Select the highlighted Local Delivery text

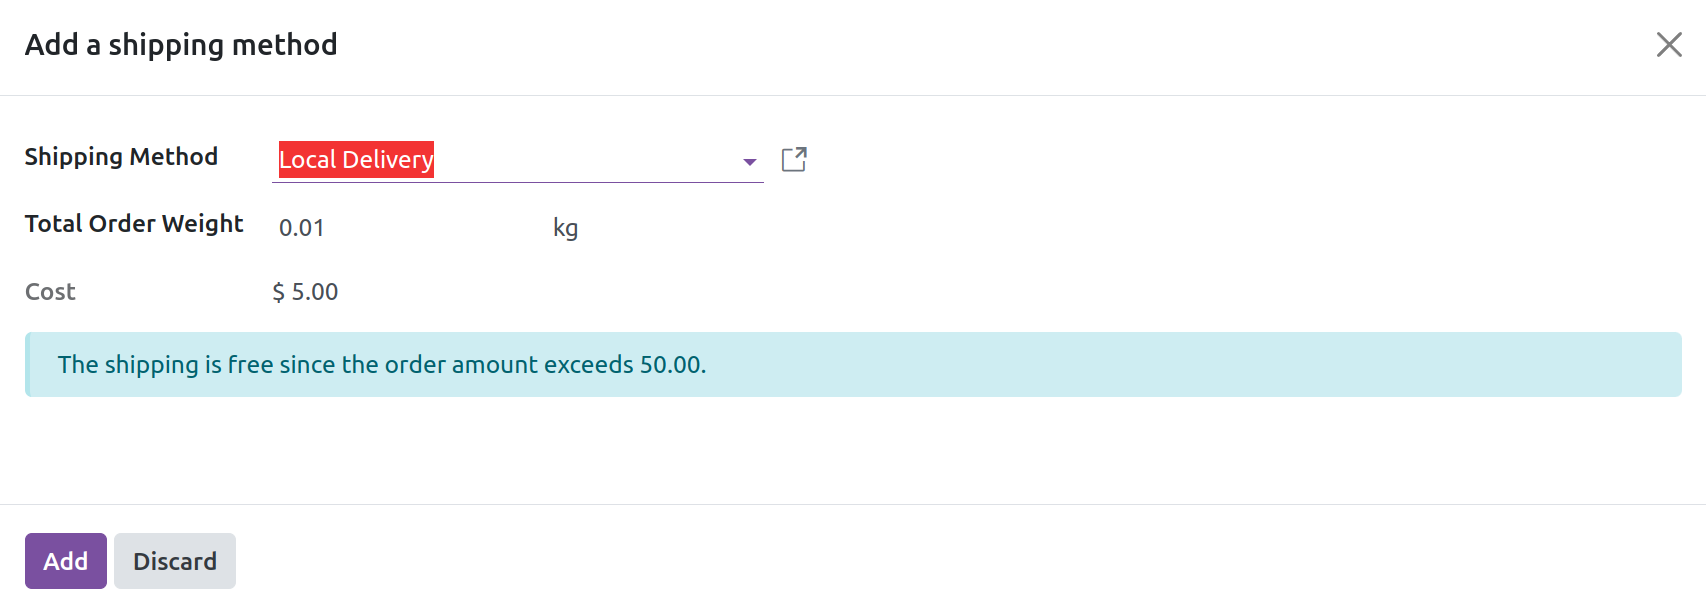click(x=356, y=160)
